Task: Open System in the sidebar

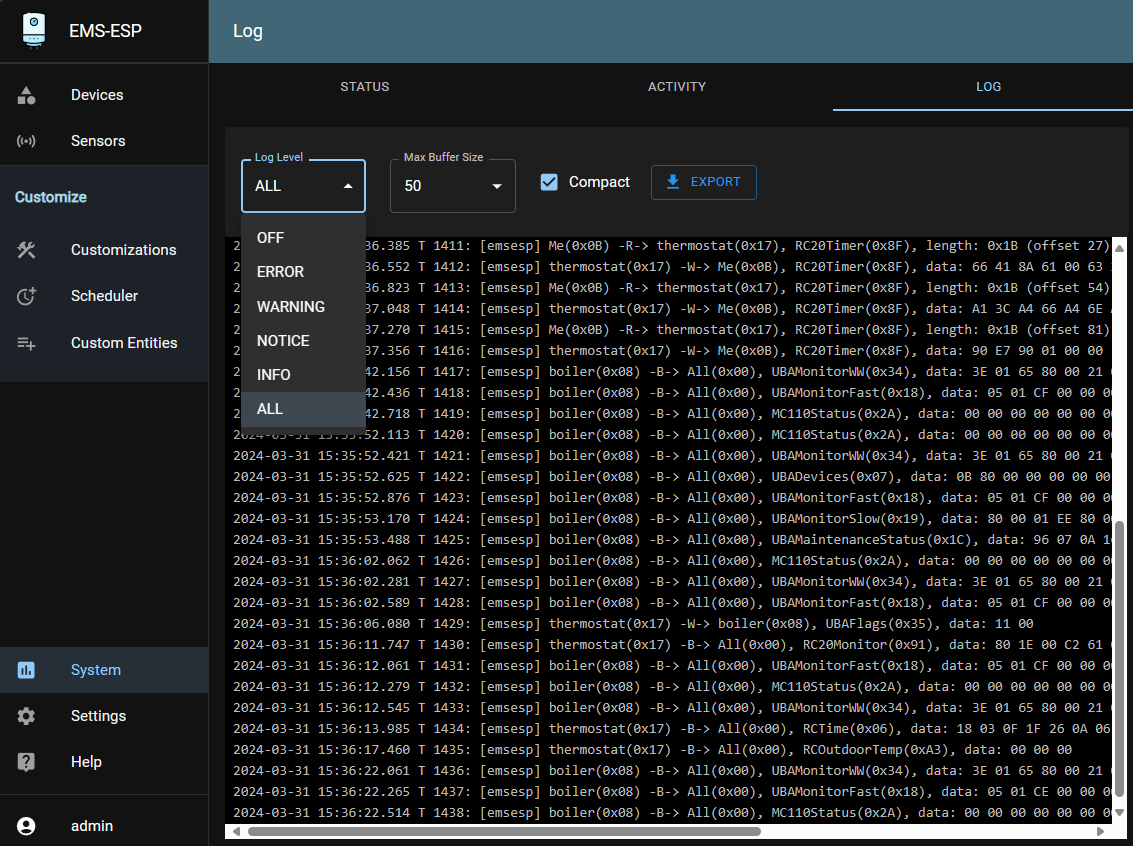Action: coord(96,670)
